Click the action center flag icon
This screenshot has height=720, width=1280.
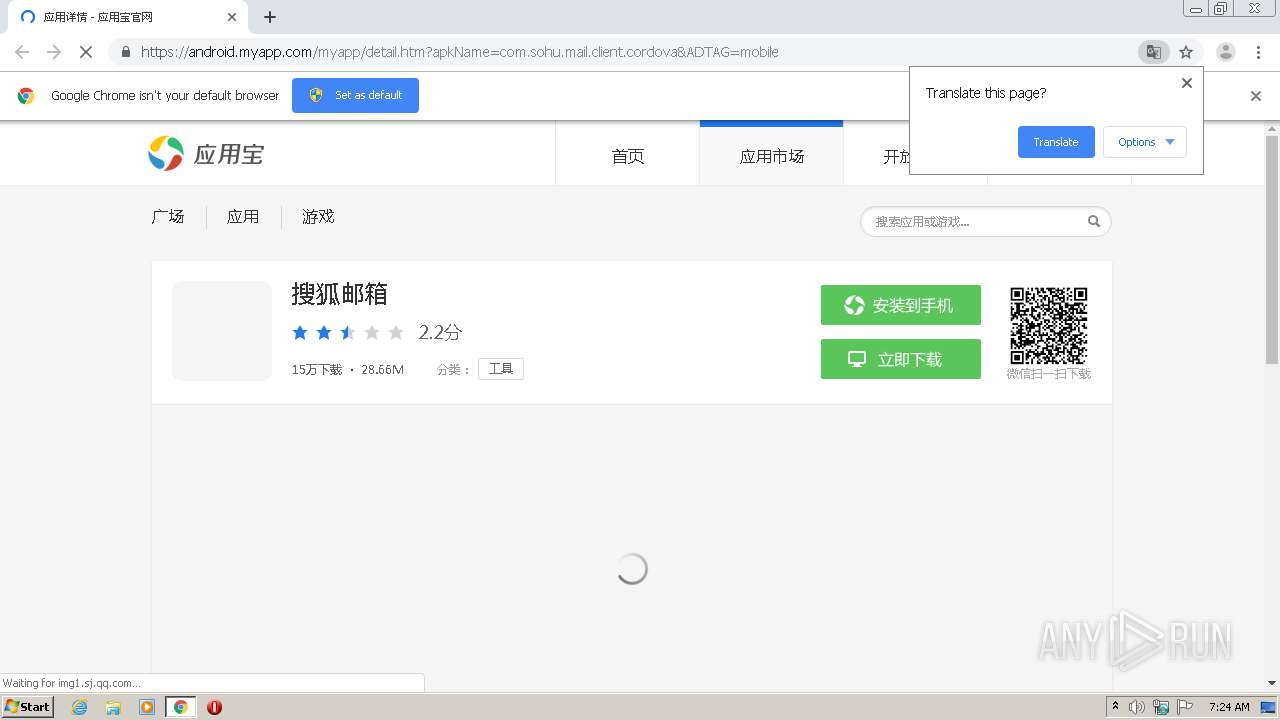(x=1184, y=707)
